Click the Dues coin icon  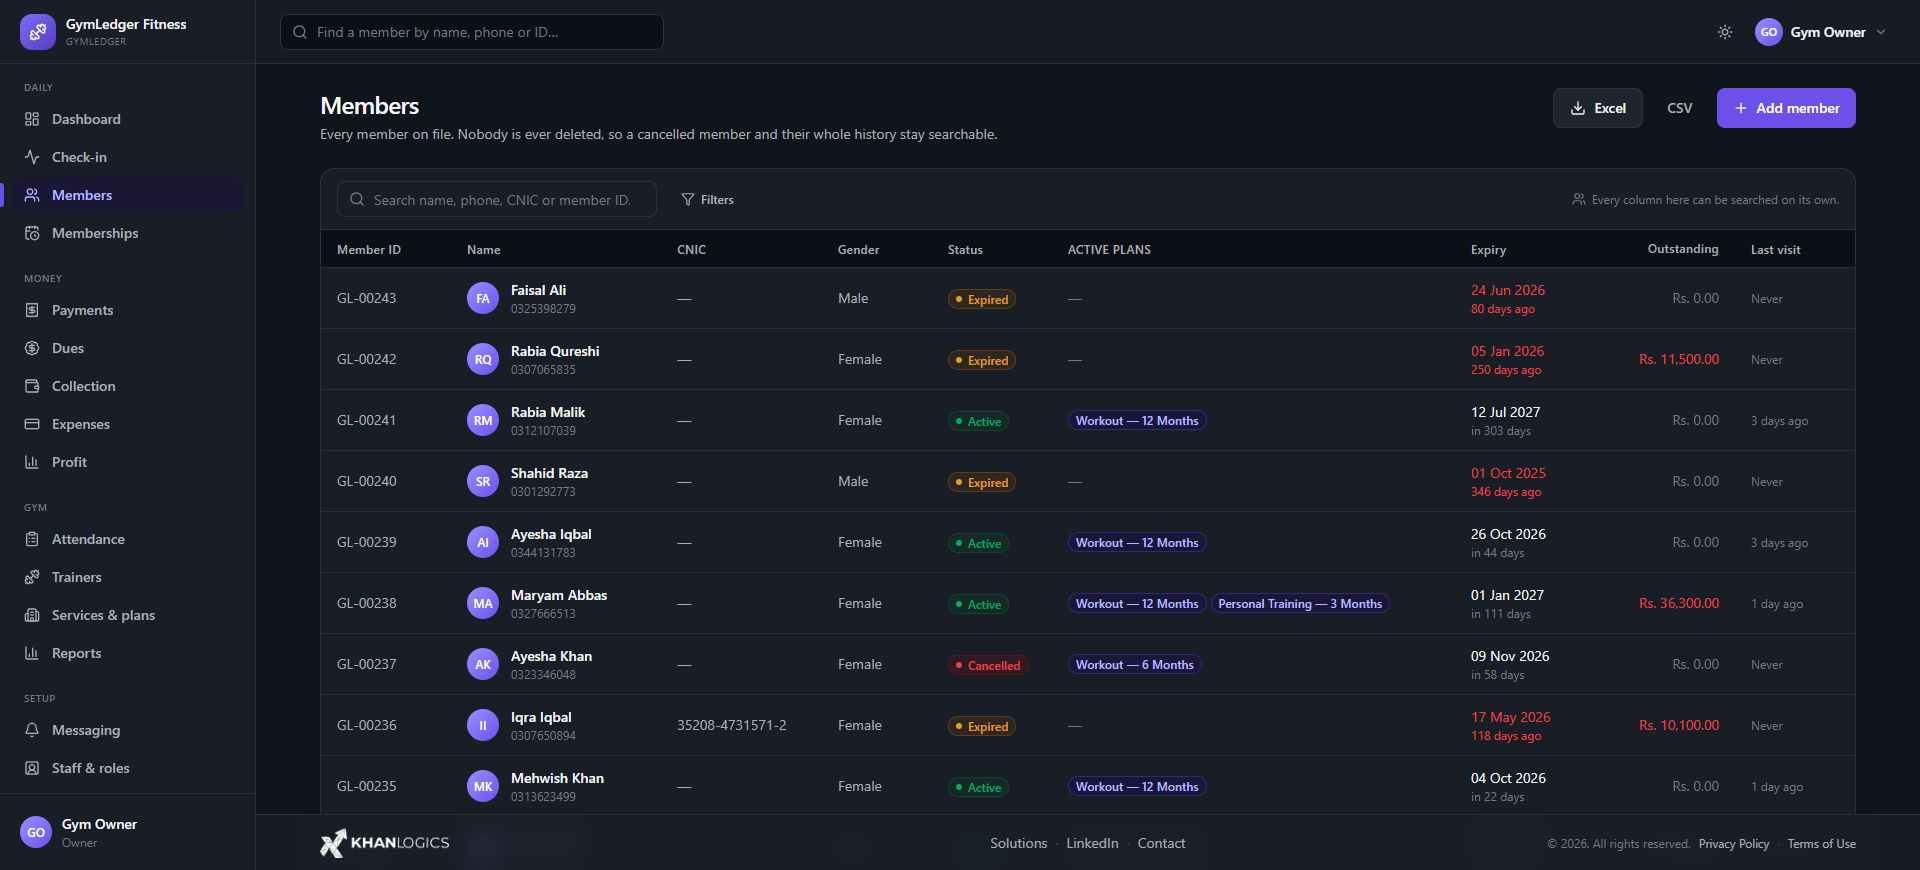pyautogui.click(x=32, y=348)
